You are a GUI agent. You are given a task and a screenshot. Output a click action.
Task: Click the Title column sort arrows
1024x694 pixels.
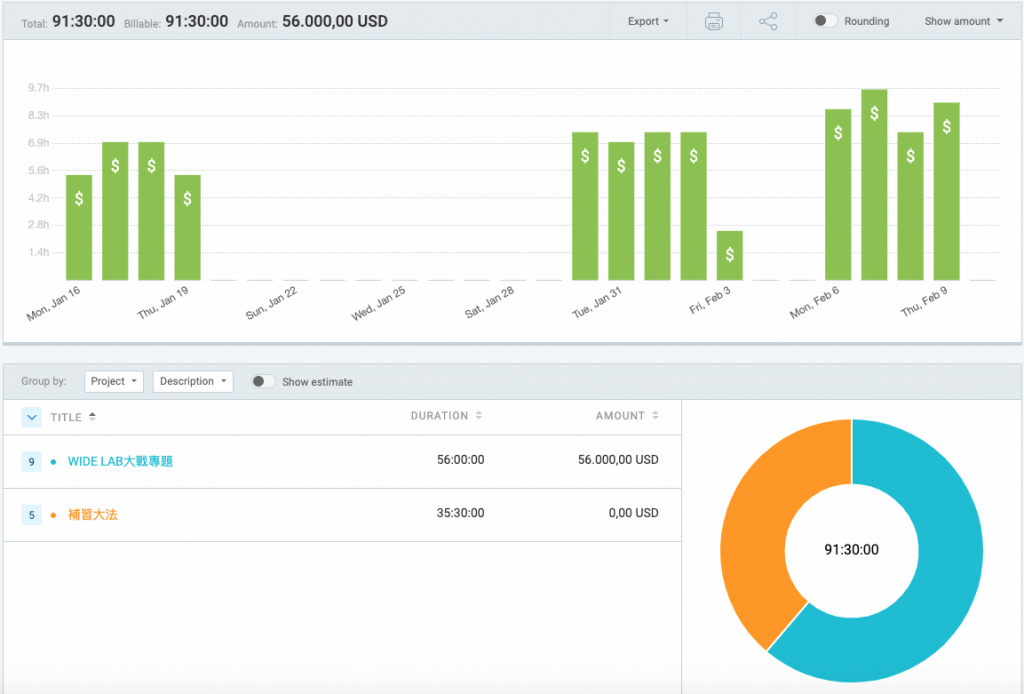click(x=92, y=417)
